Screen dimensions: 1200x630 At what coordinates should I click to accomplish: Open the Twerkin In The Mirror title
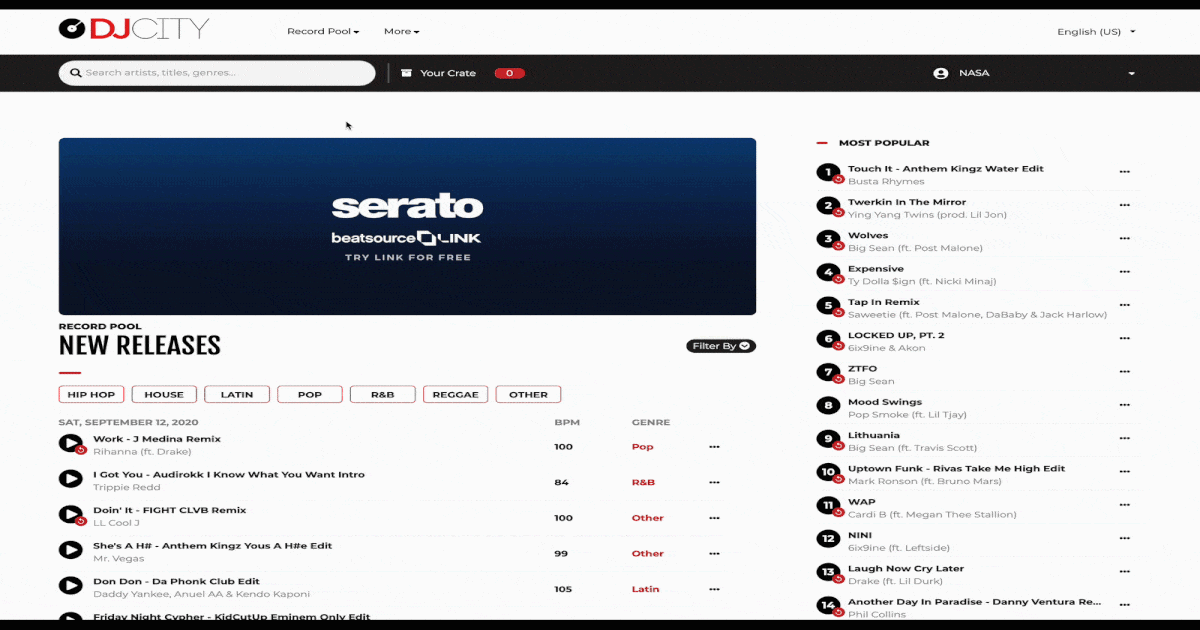(x=907, y=202)
